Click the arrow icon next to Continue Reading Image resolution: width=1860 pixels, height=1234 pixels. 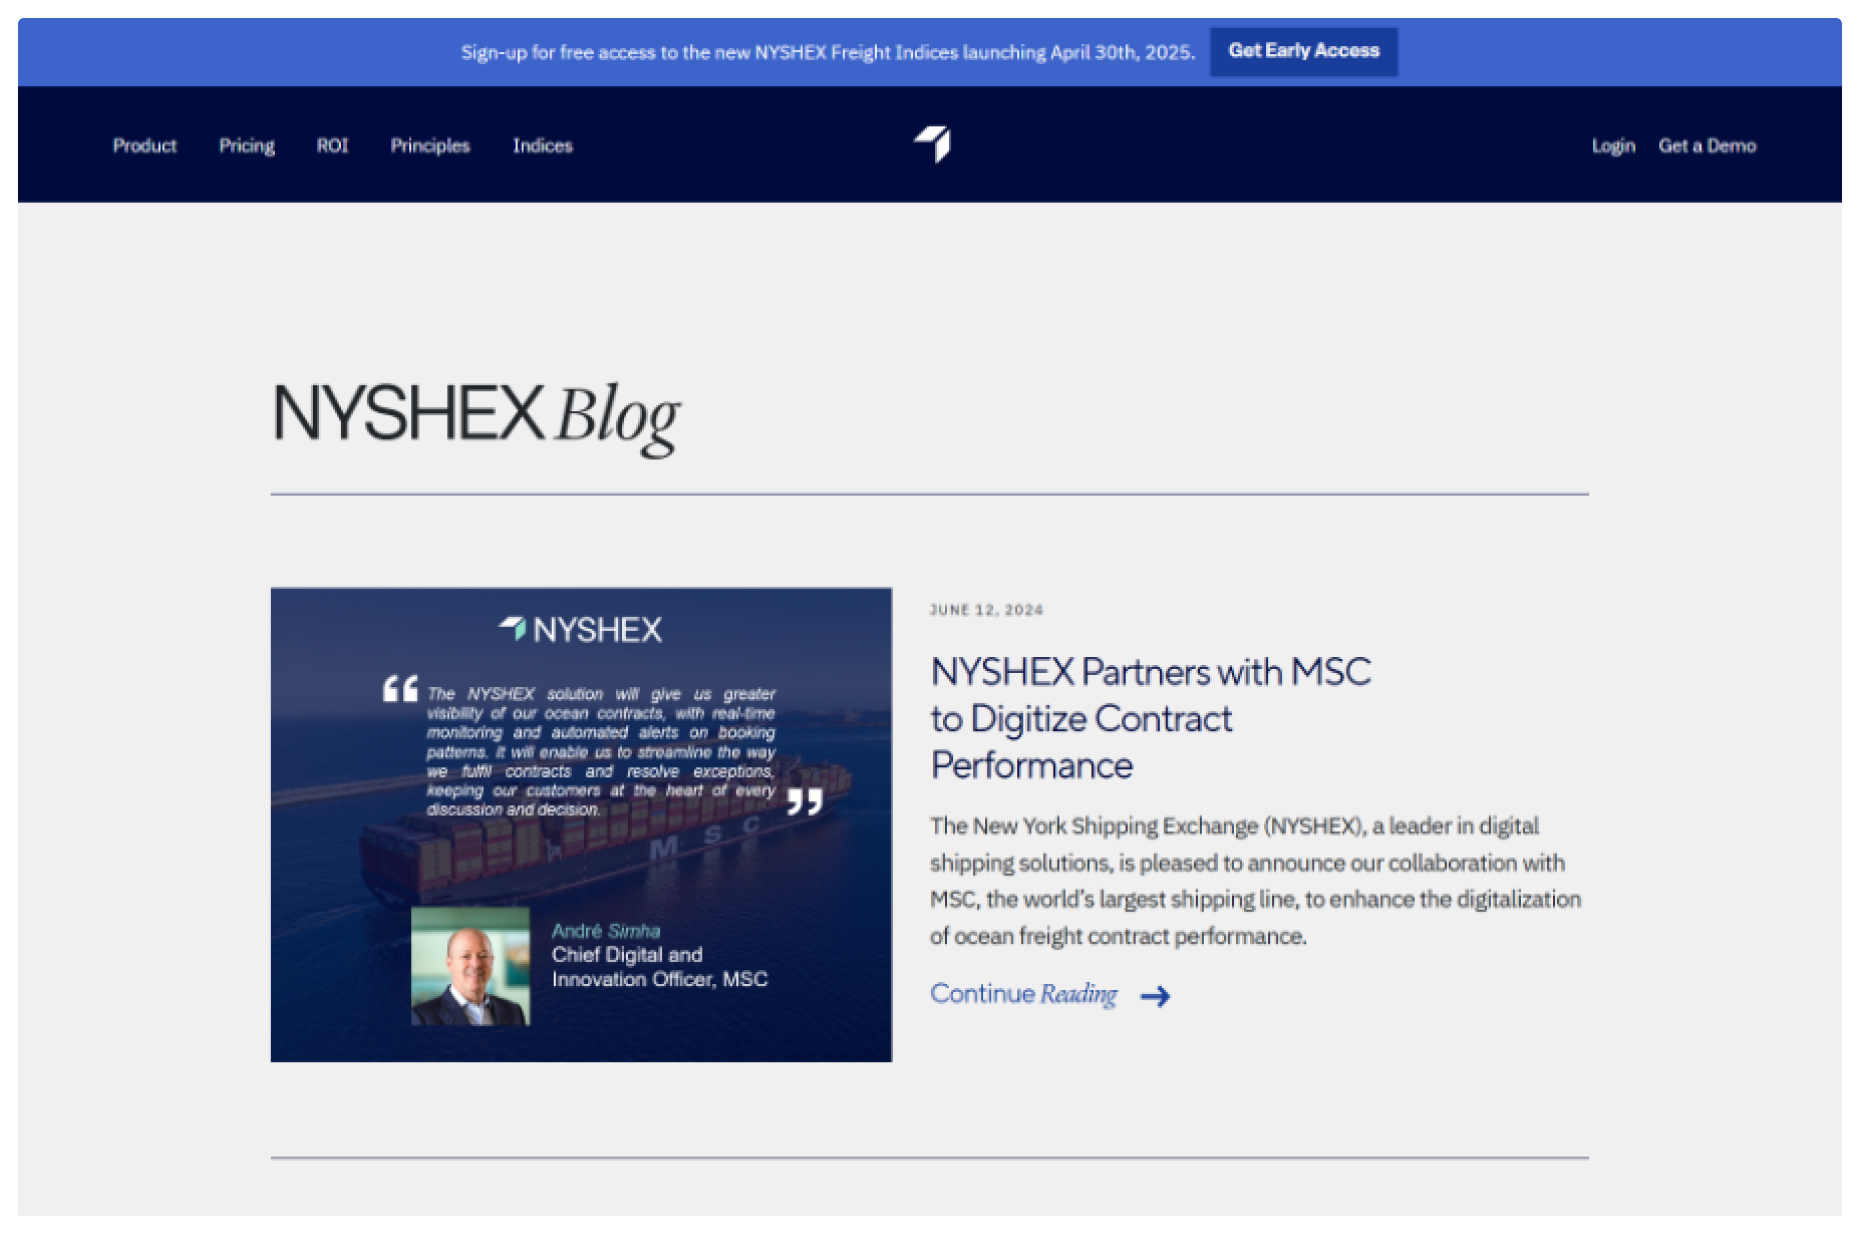(x=1155, y=996)
